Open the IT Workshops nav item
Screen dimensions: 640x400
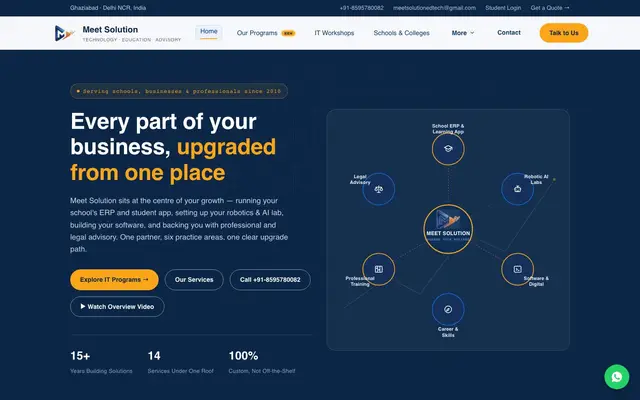(334, 33)
